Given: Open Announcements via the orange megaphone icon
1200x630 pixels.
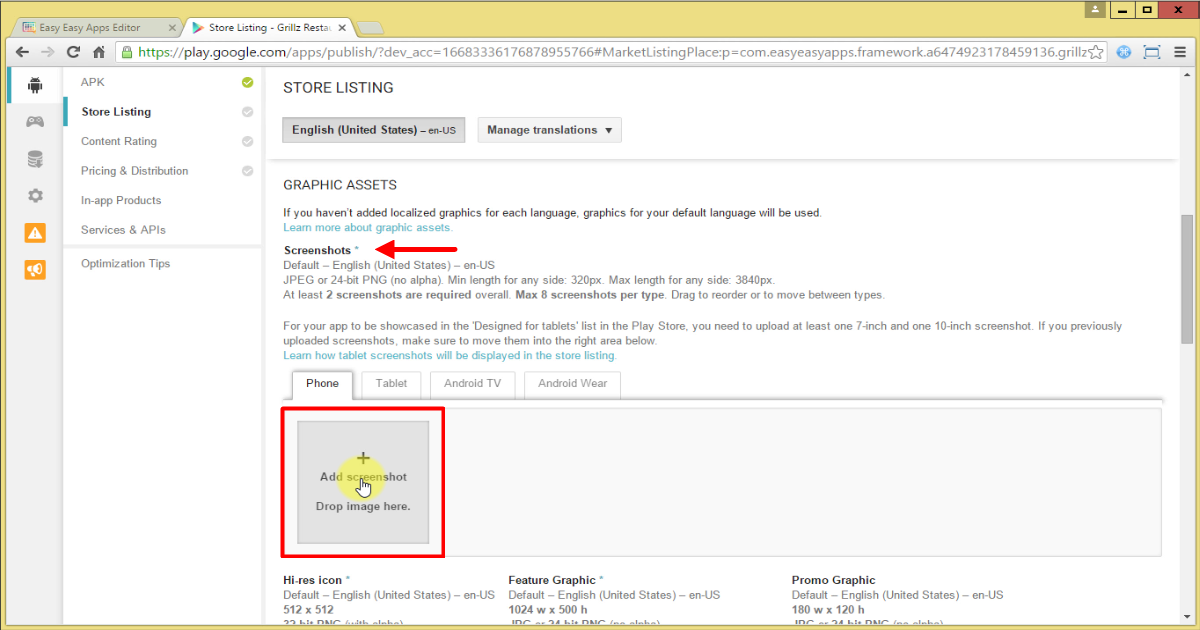Looking at the screenshot, I should coord(35,270).
